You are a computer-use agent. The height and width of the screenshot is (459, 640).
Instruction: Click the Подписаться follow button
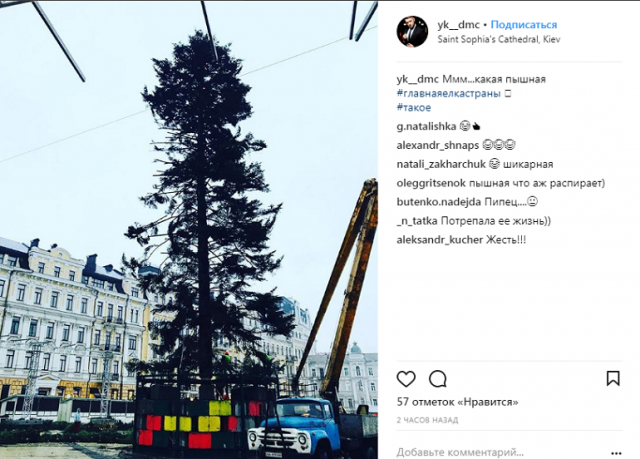(x=524, y=25)
